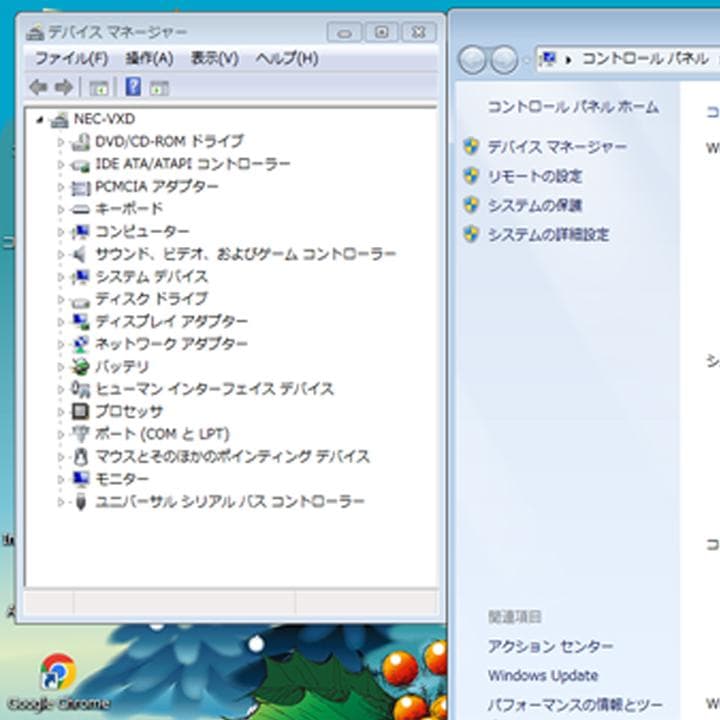The width and height of the screenshot is (720, 720).
Task: Select the NEC-VXD computer icon
Action: pyautogui.click(x=59, y=119)
